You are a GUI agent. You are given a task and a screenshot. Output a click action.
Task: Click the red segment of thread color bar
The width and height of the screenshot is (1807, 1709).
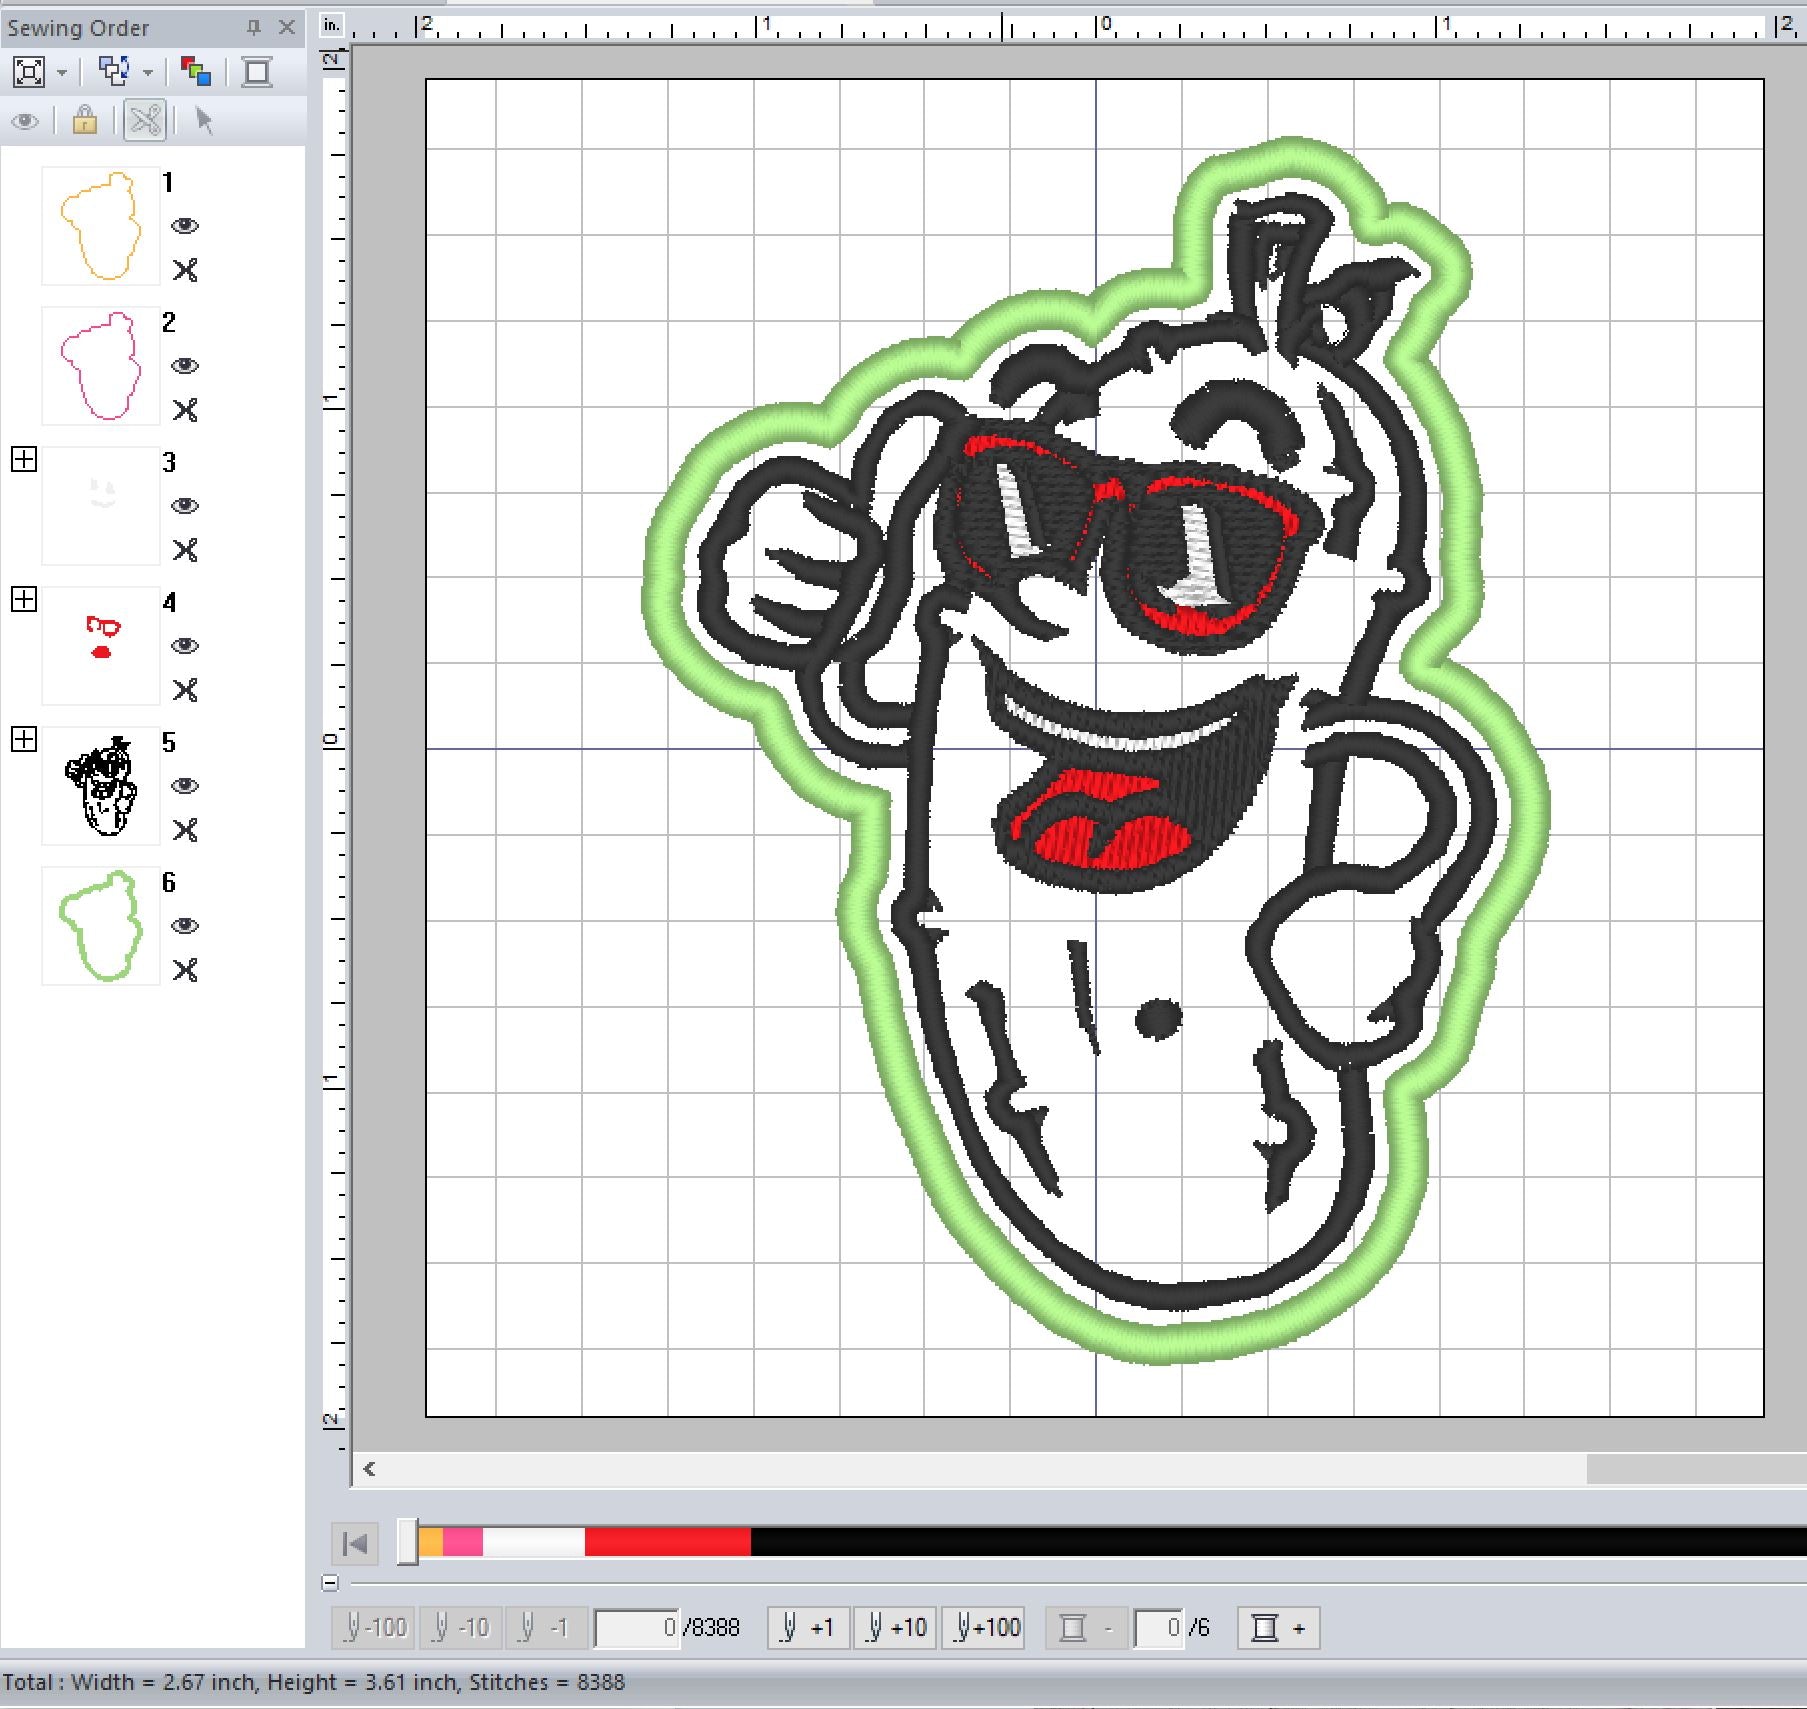668,1542
